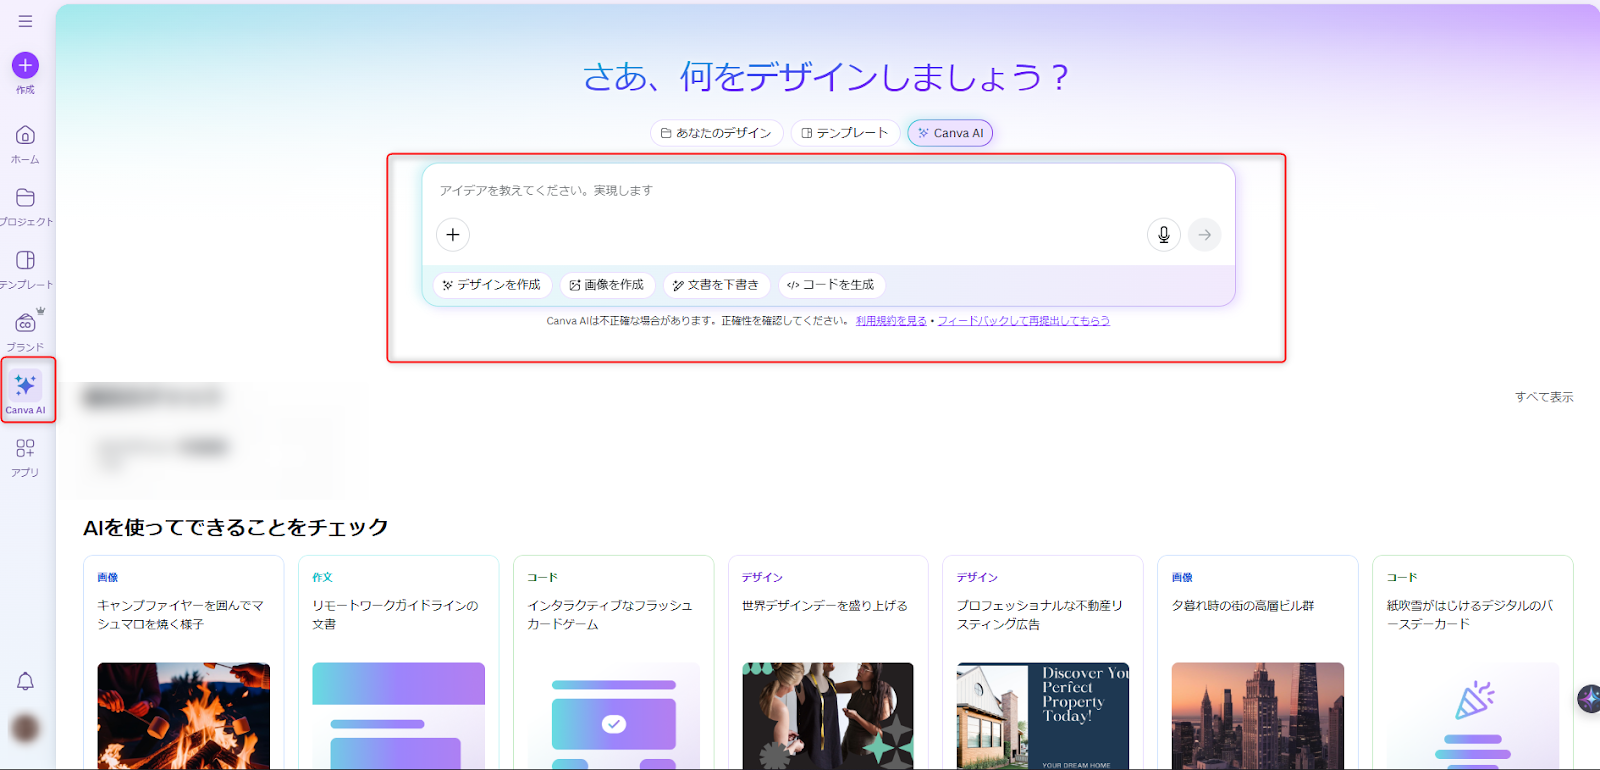1600x770 pixels.
Task: Open the notifications bell
Action: [25, 682]
